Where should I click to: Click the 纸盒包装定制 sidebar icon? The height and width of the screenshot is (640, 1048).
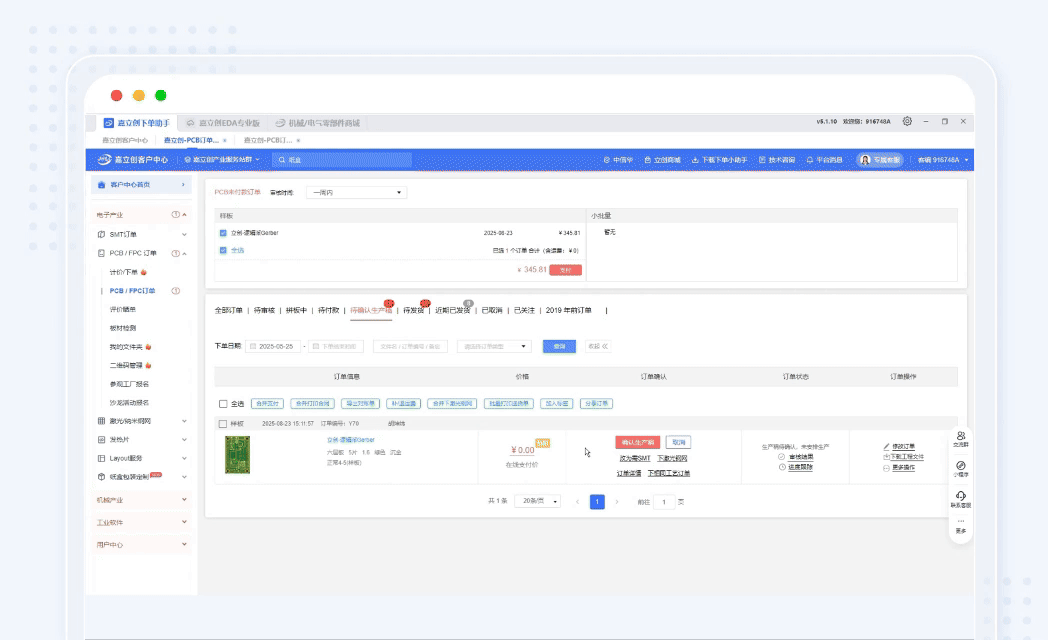pos(102,477)
